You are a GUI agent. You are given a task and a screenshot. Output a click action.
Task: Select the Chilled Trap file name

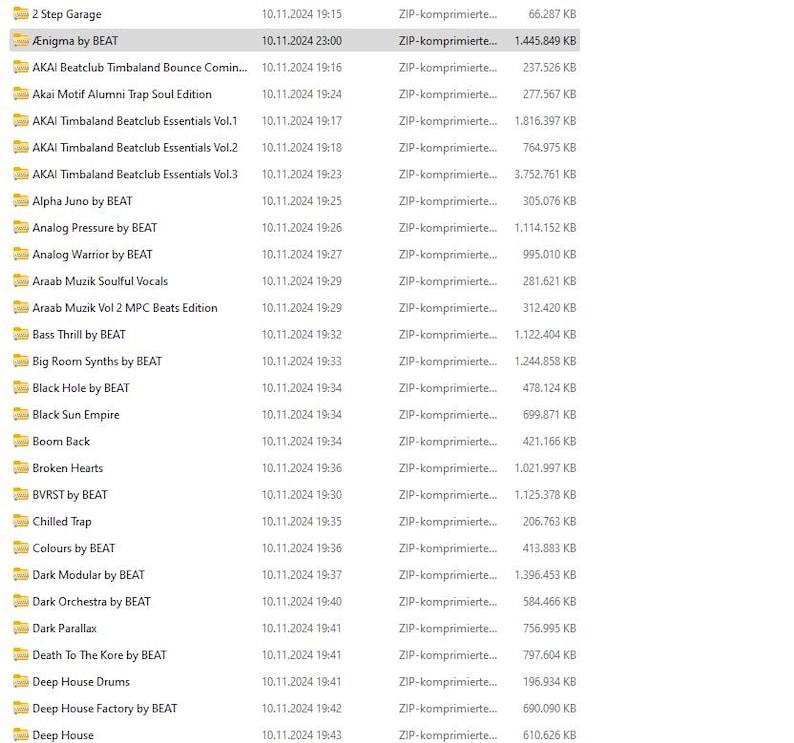coord(62,522)
